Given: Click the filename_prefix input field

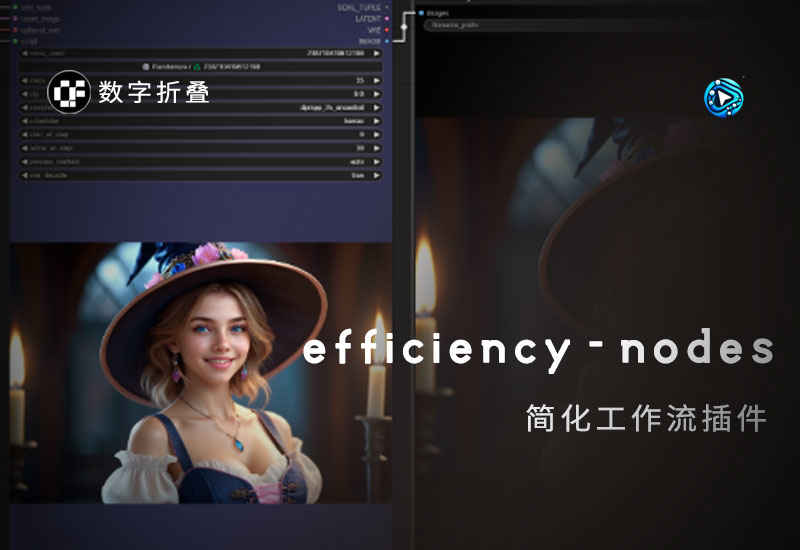Looking at the screenshot, I should (500, 25).
